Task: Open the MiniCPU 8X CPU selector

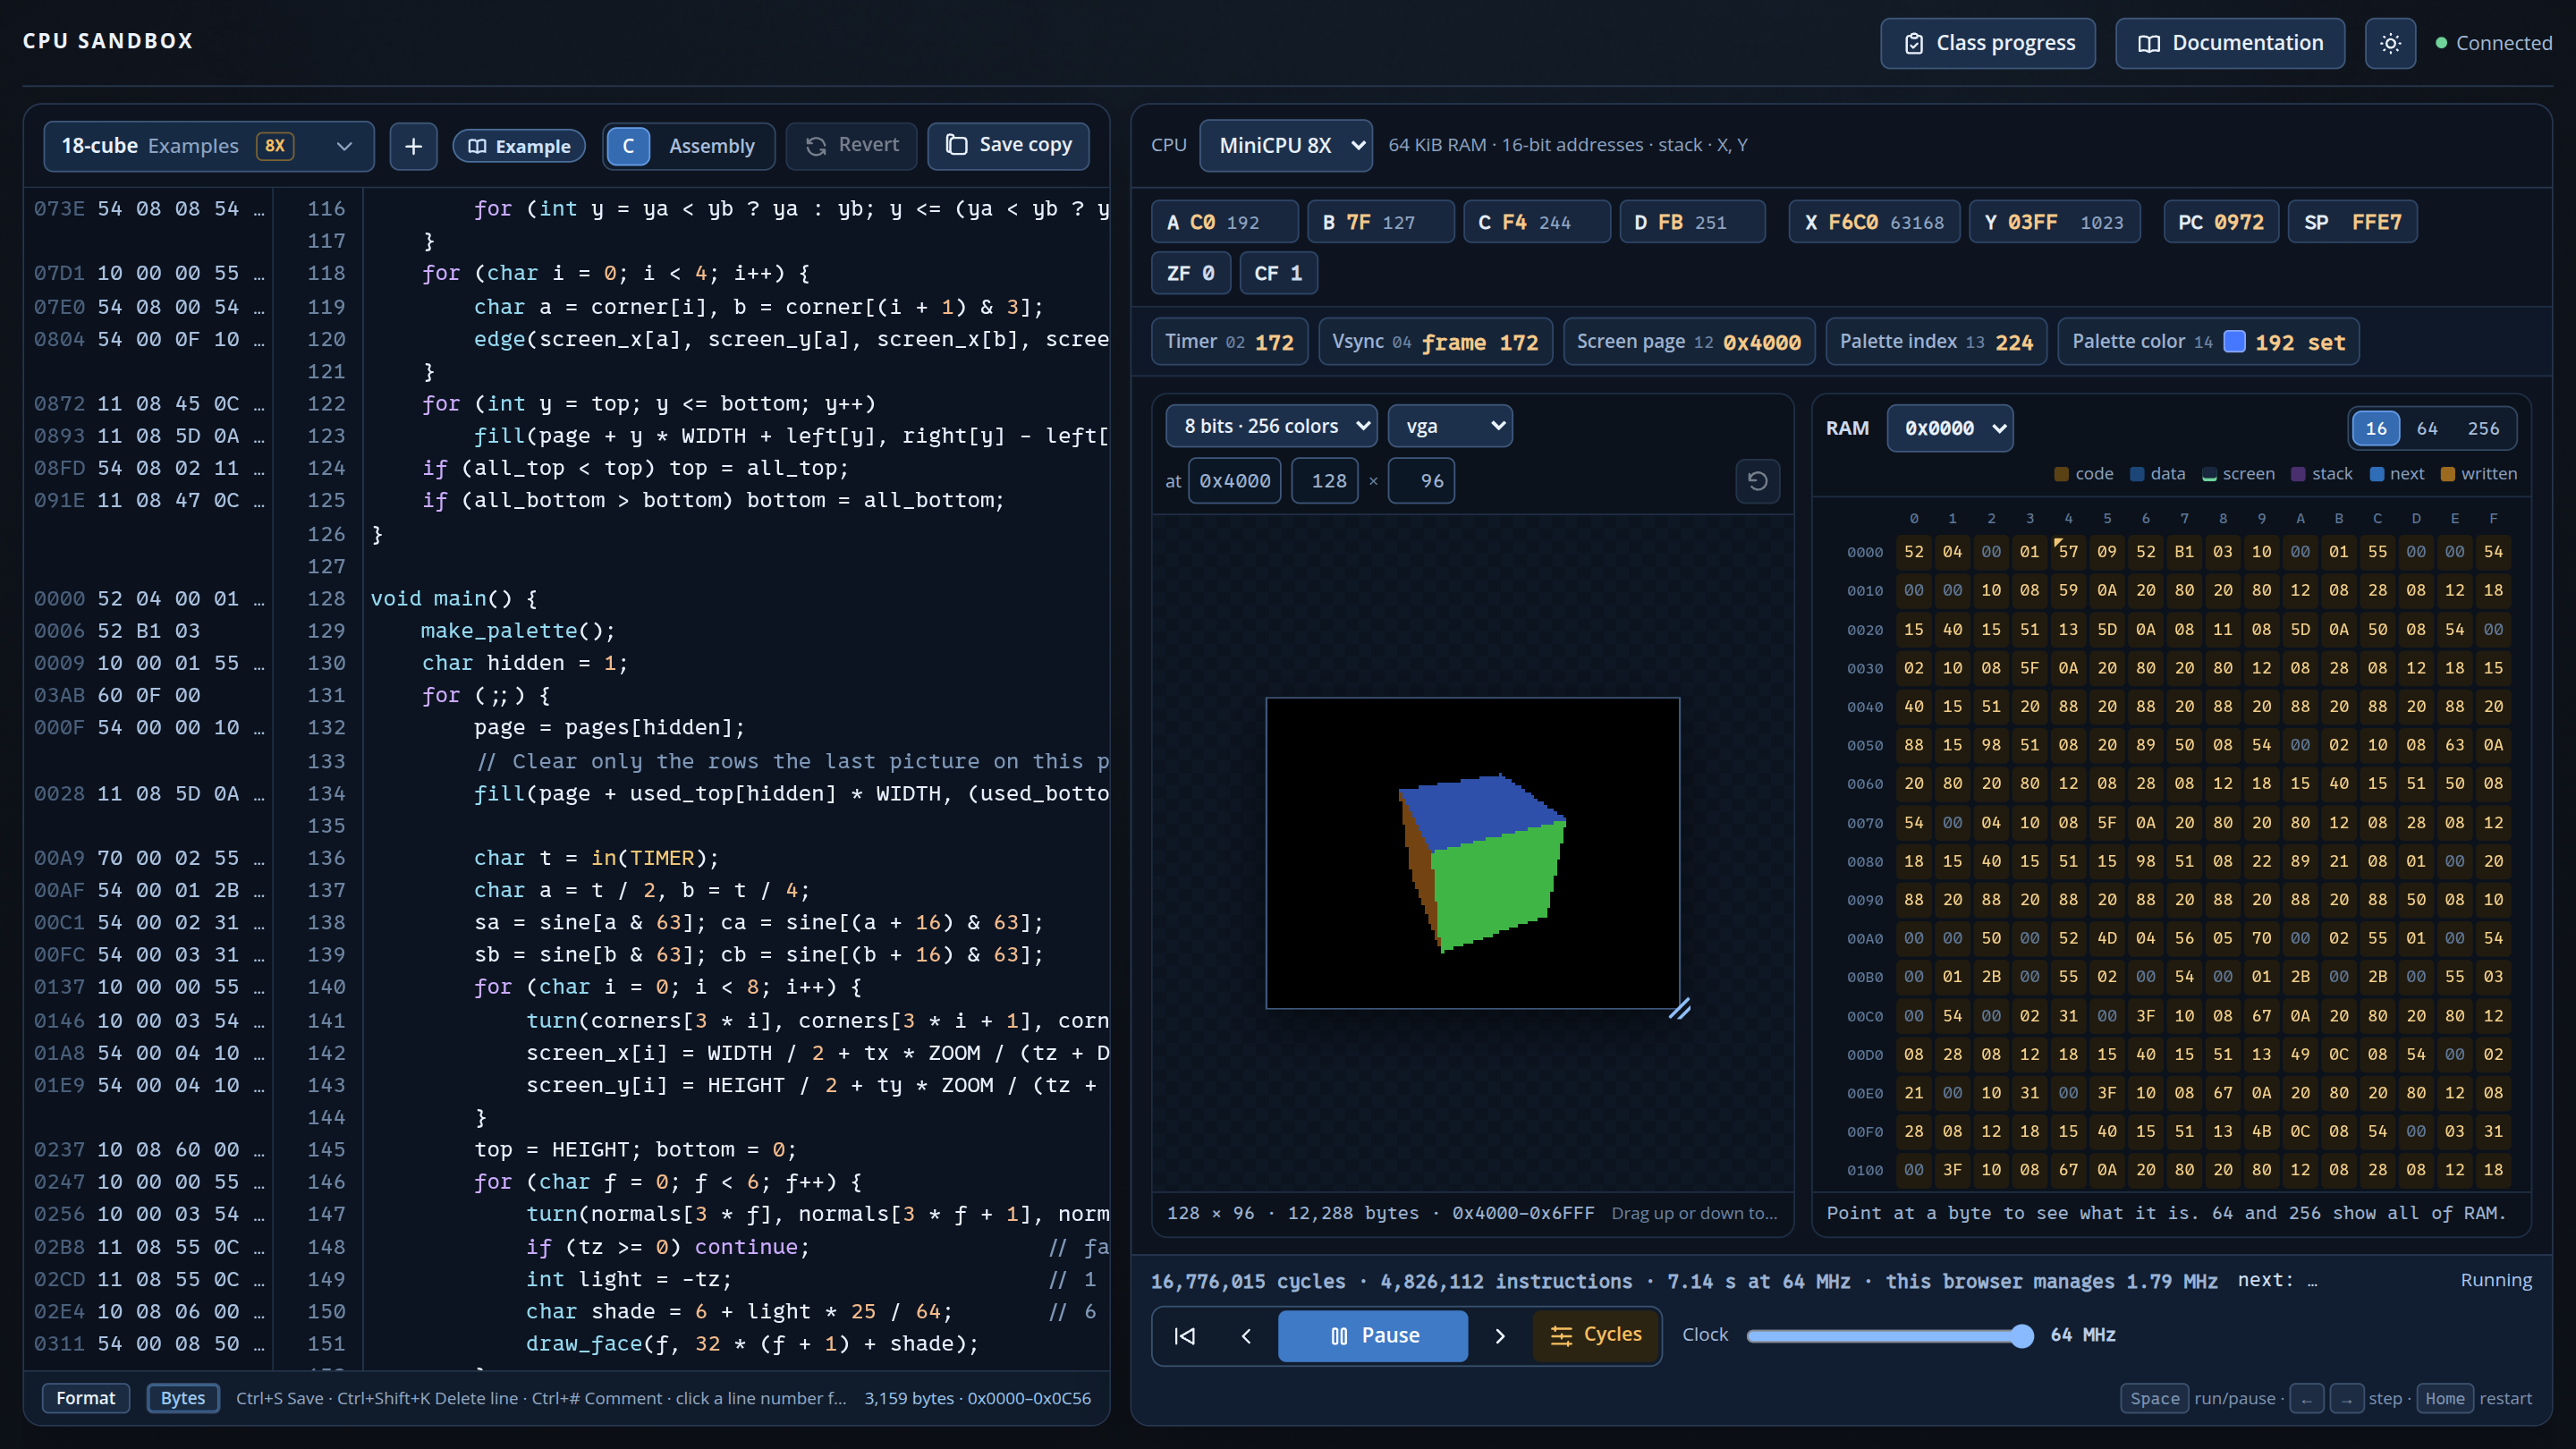Action: click(1285, 146)
